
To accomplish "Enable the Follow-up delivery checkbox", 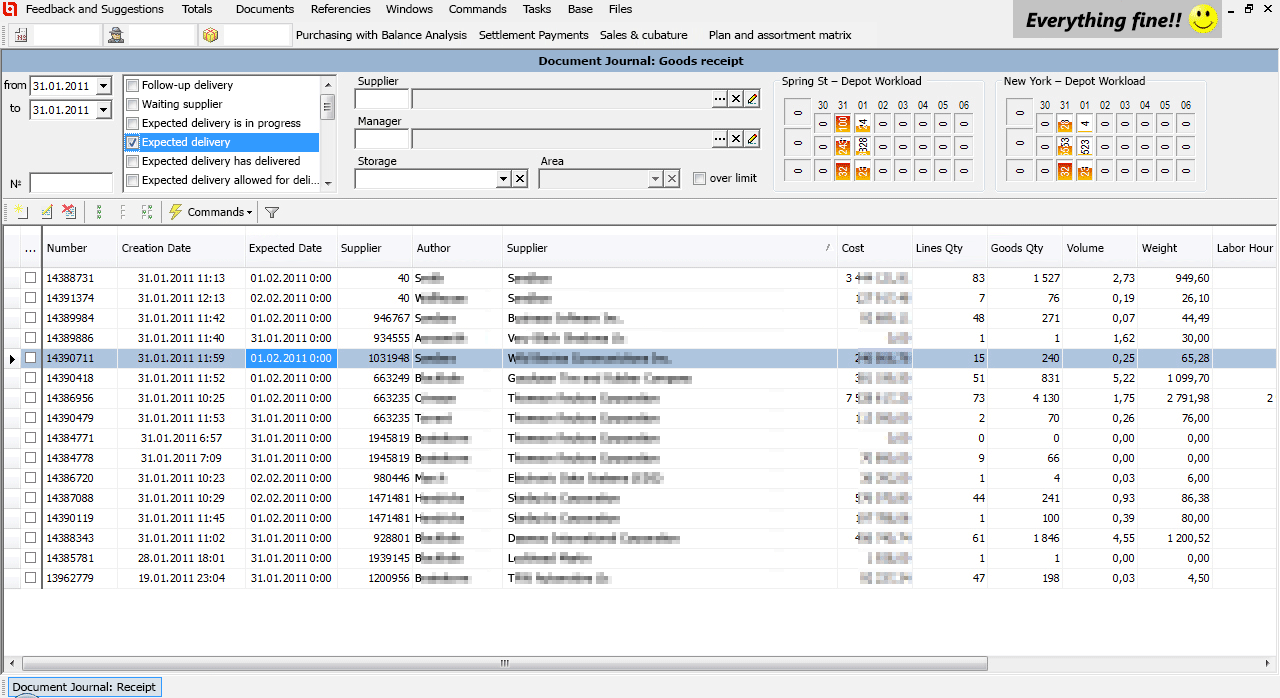I will coord(132,85).
